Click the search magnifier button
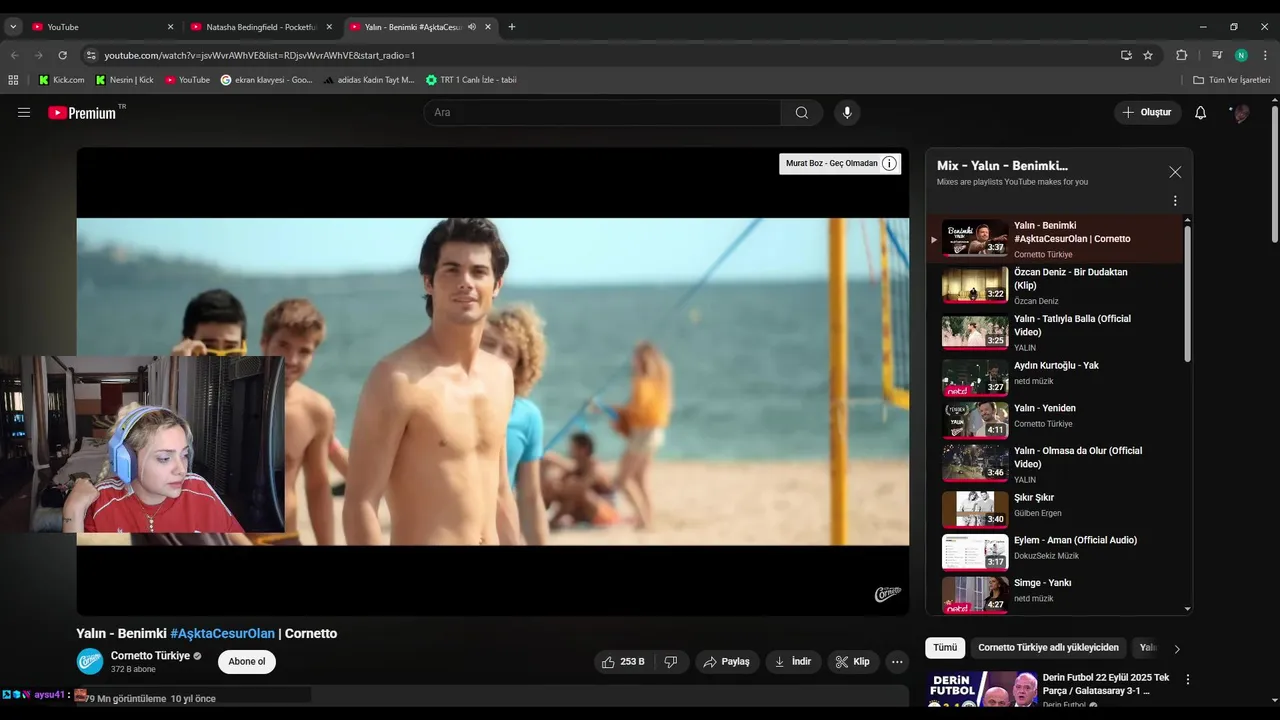 pos(802,113)
